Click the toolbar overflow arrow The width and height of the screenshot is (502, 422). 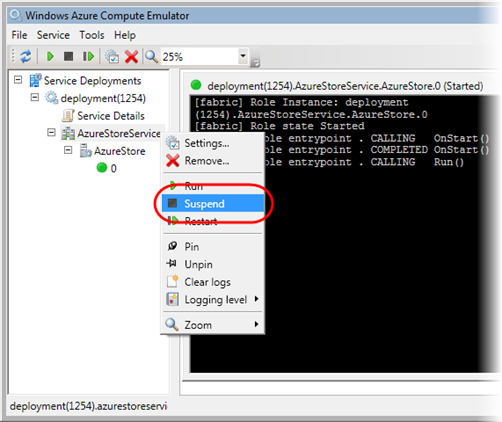(x=255, y=62)
